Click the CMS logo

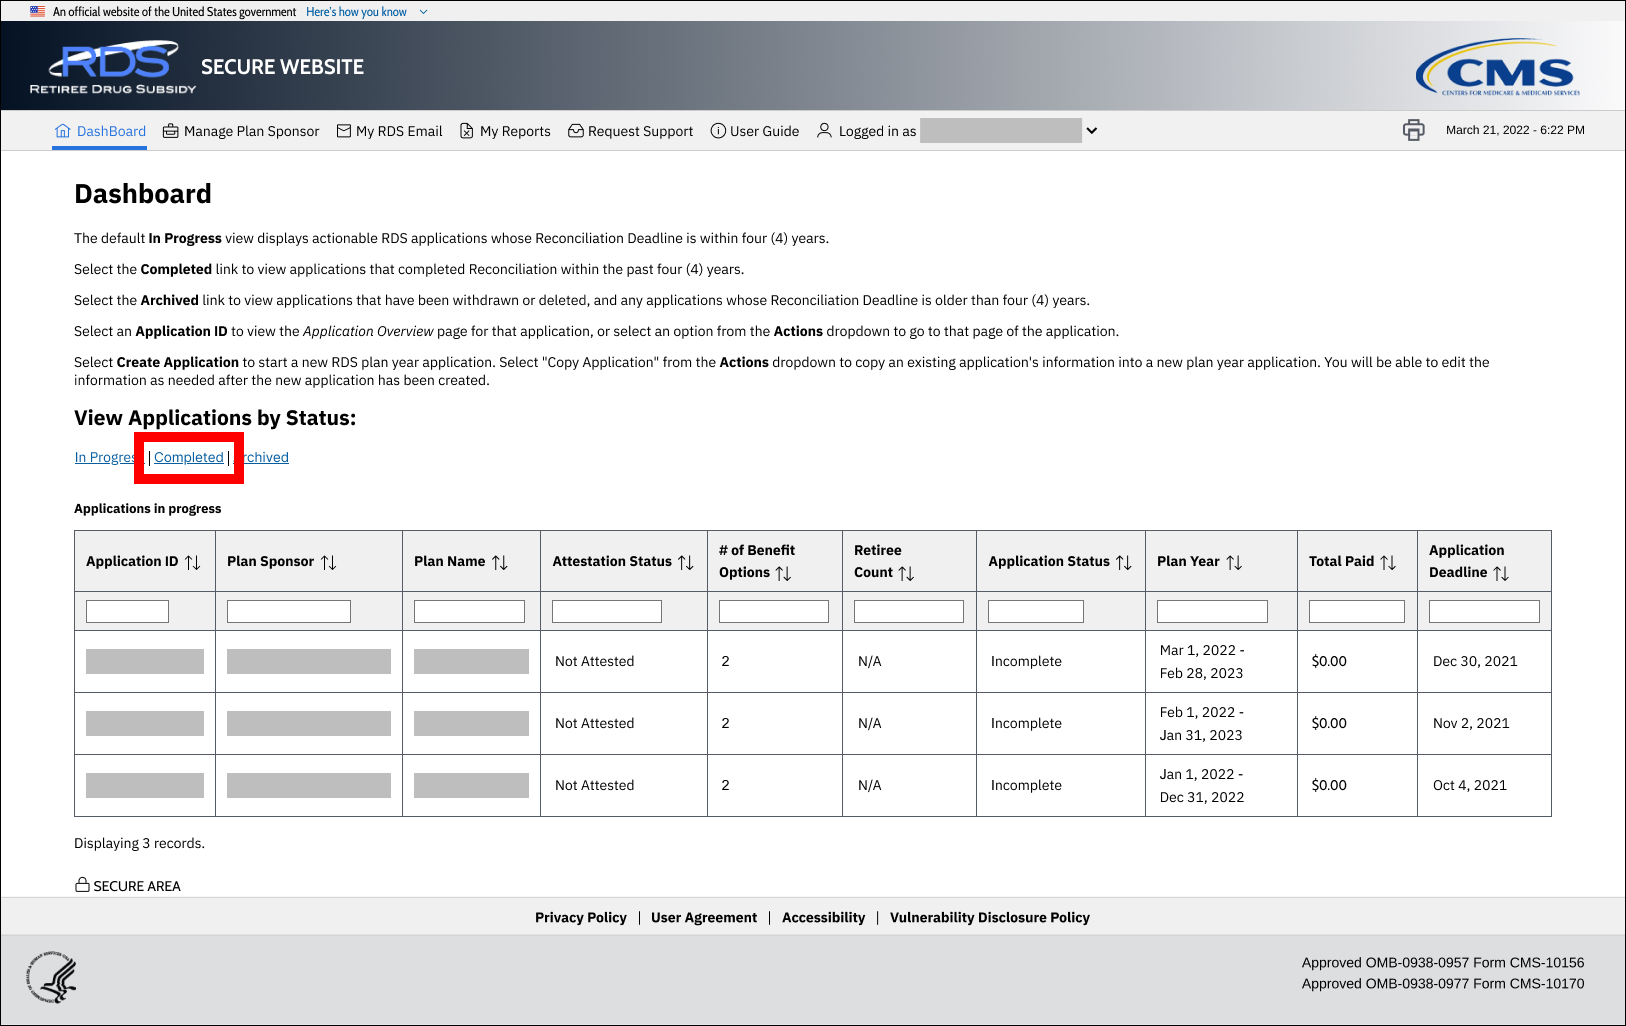coord(1497,68)
